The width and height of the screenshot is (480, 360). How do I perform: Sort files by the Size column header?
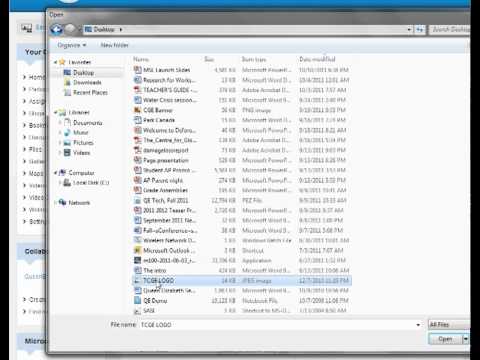209,59
